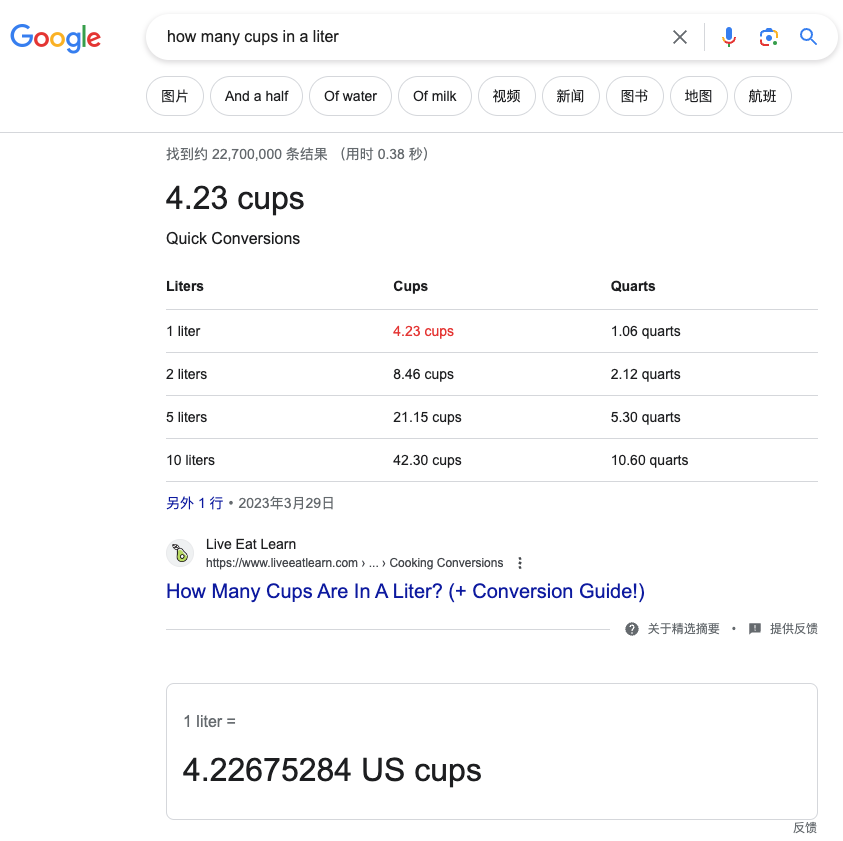This screenshot has width=843, height=841.
Task: Open the three-dot menu beside the result
Action: point(520,562)
